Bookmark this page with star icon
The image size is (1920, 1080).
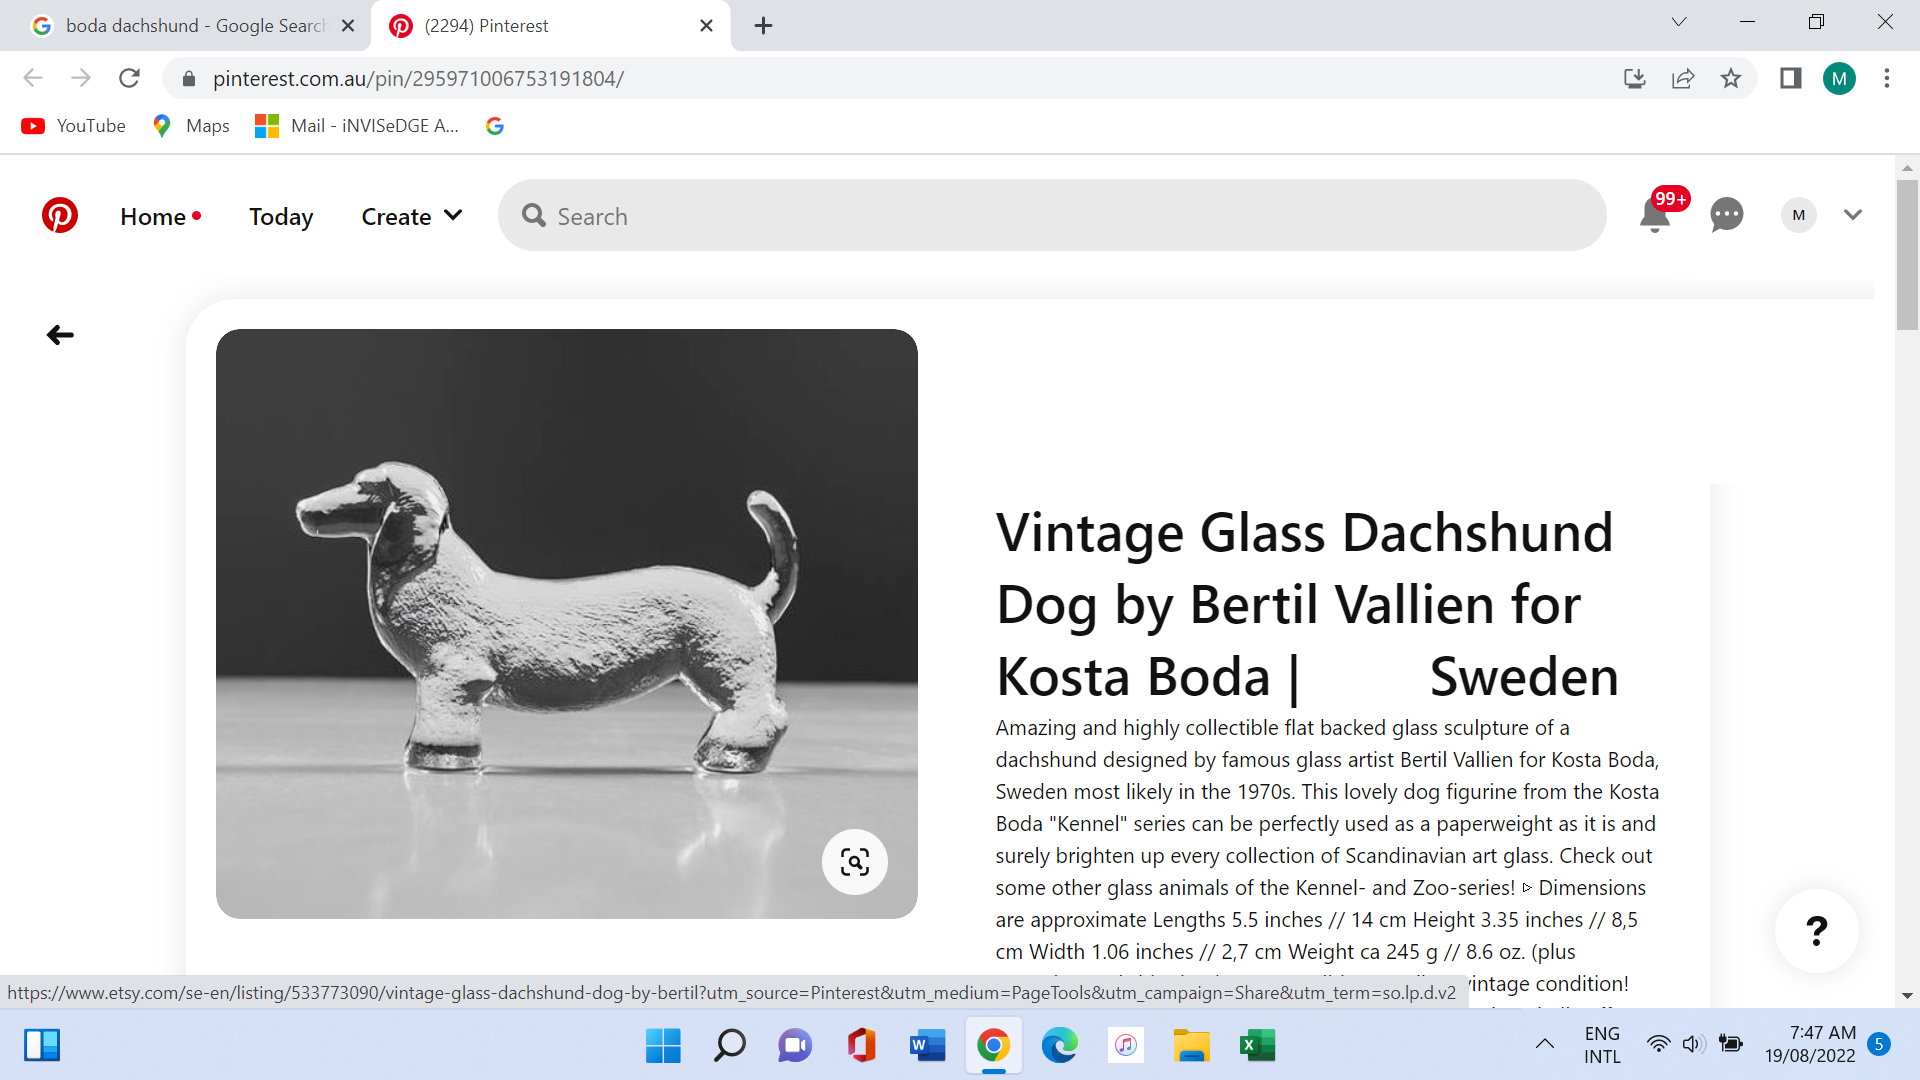[1731, 78]
